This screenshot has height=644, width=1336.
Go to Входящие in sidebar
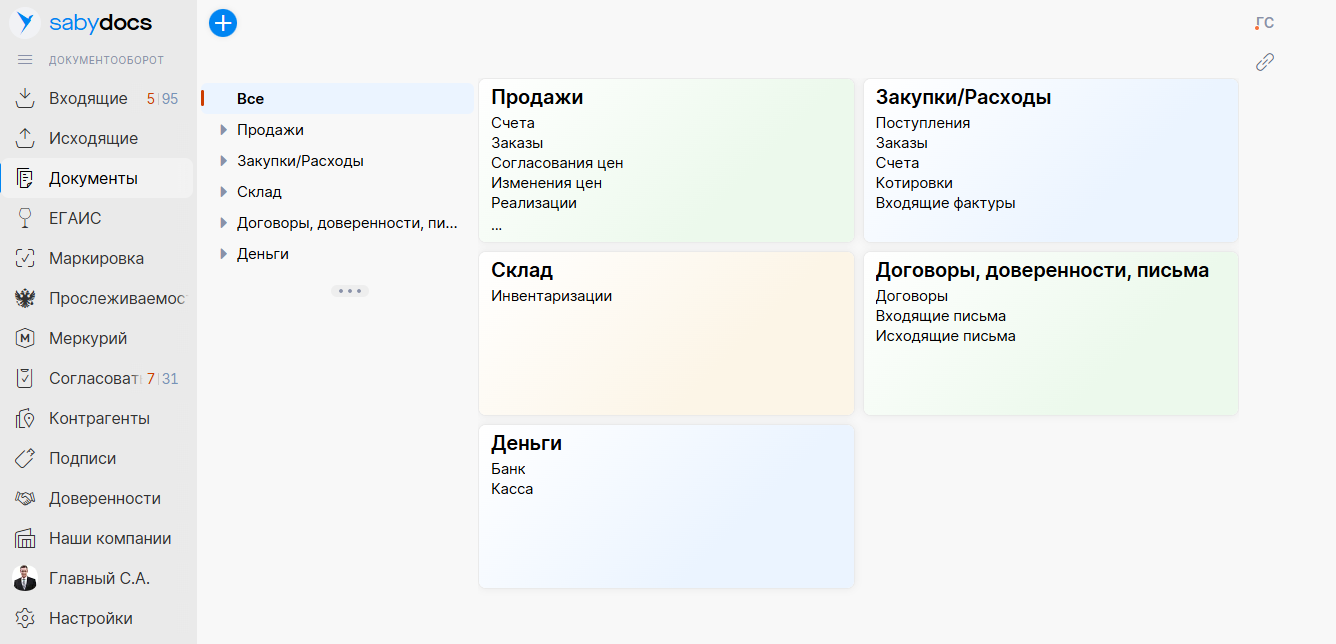(x=88, y=98)
